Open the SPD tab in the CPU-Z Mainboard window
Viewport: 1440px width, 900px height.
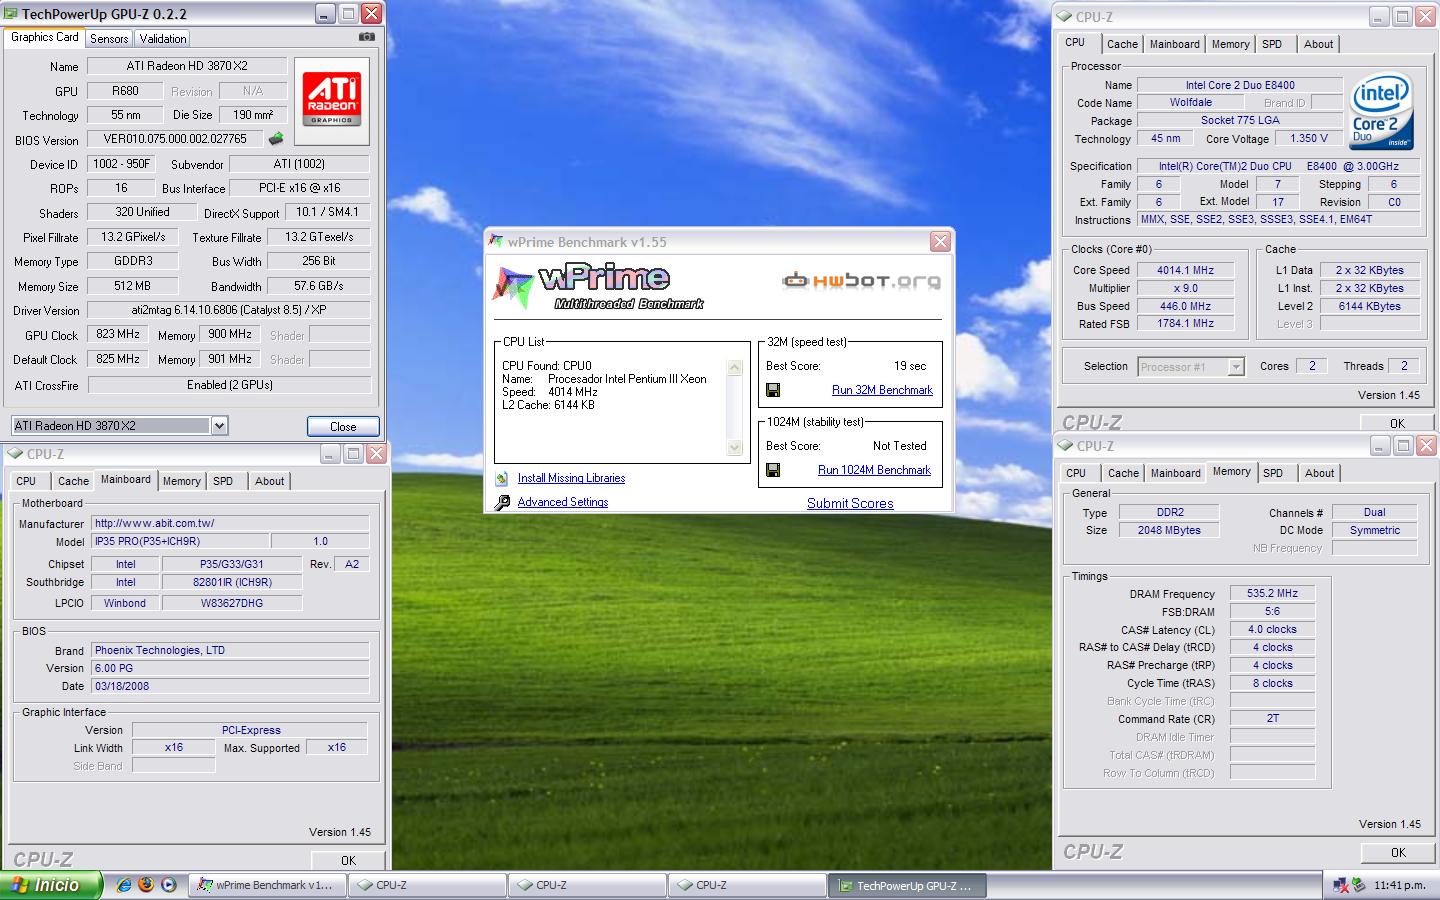[x=223, y=481]
